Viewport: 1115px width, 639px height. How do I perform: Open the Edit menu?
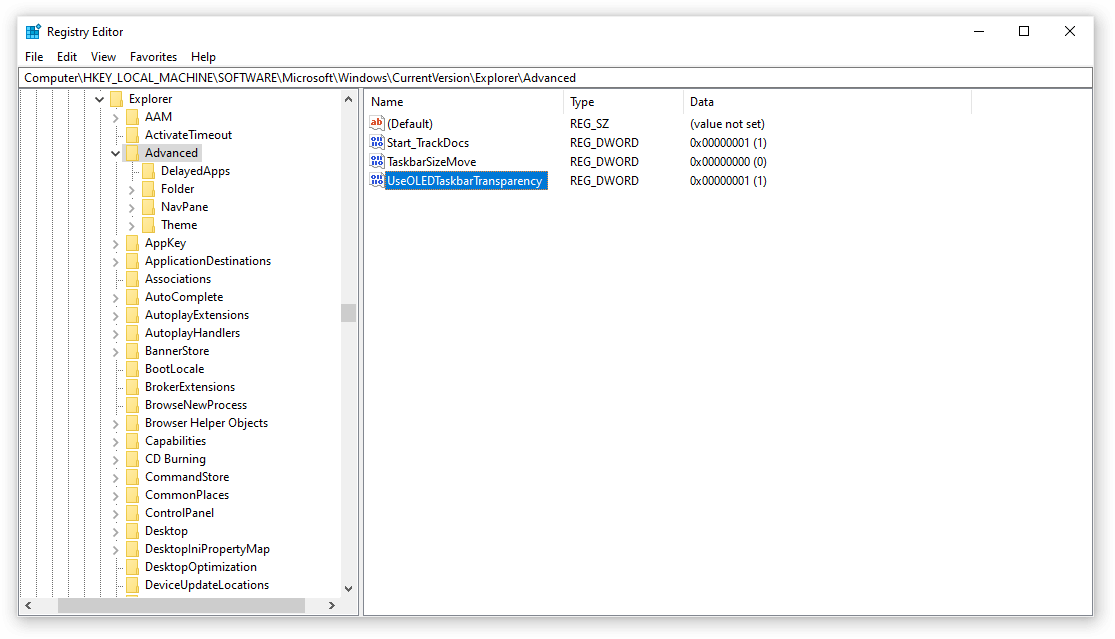point(67,57)
